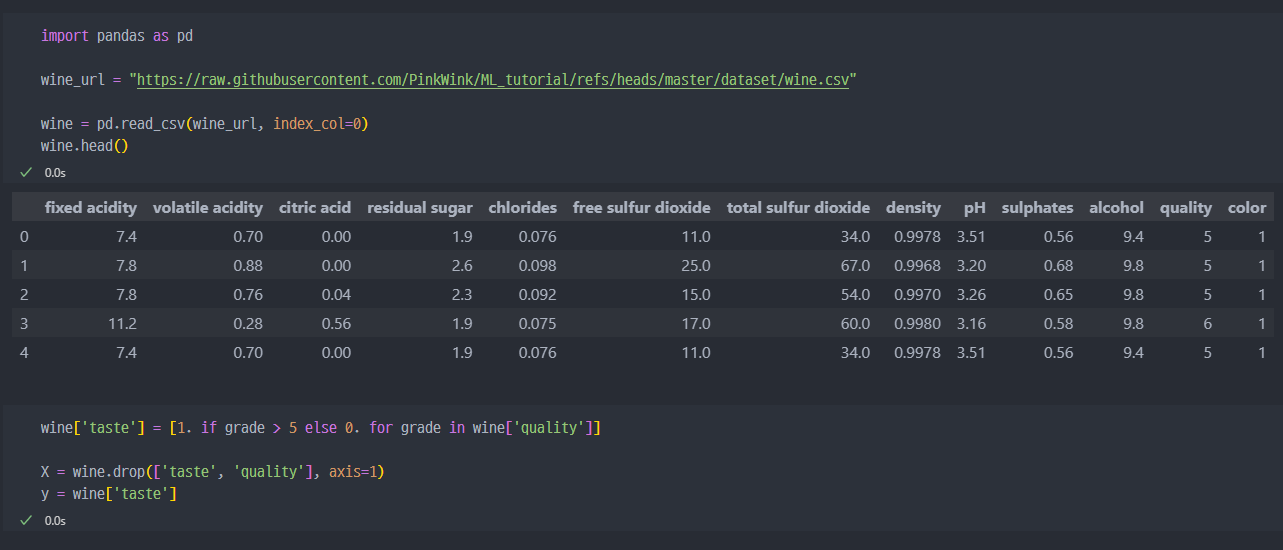Image resolution: width=1283 pixels, height=550 pixels.
Task: Click the first cell's 0.0s execution time
Action: (55, 173)
